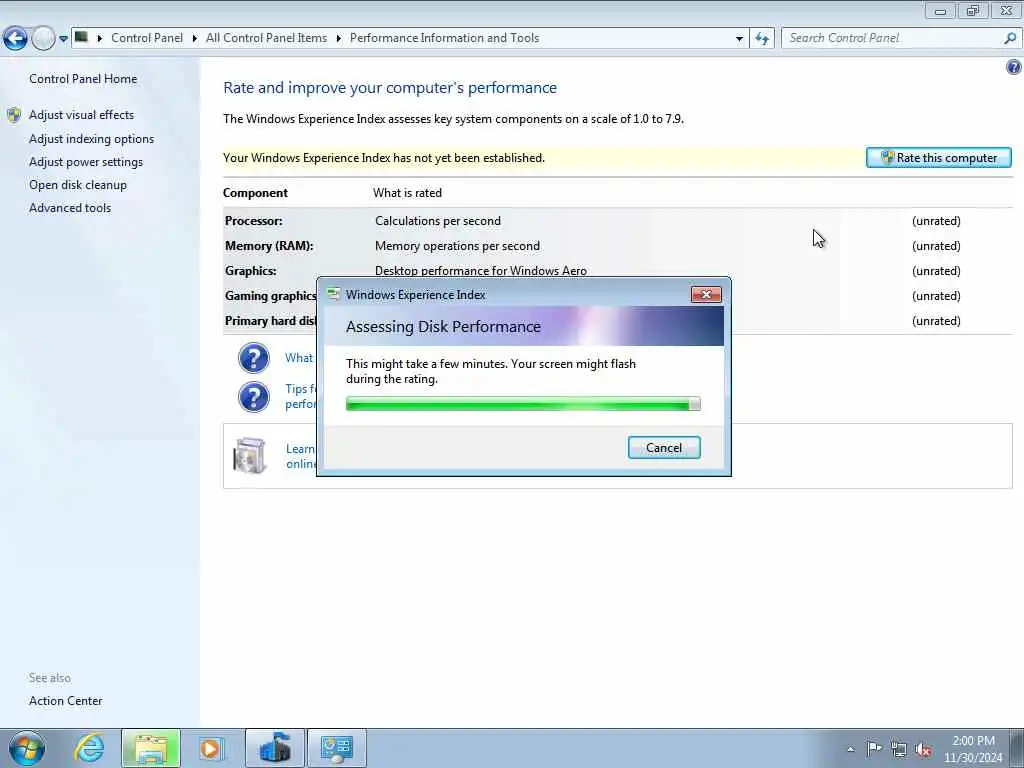Click the blue computer taskbar app icon

(275, 748)
